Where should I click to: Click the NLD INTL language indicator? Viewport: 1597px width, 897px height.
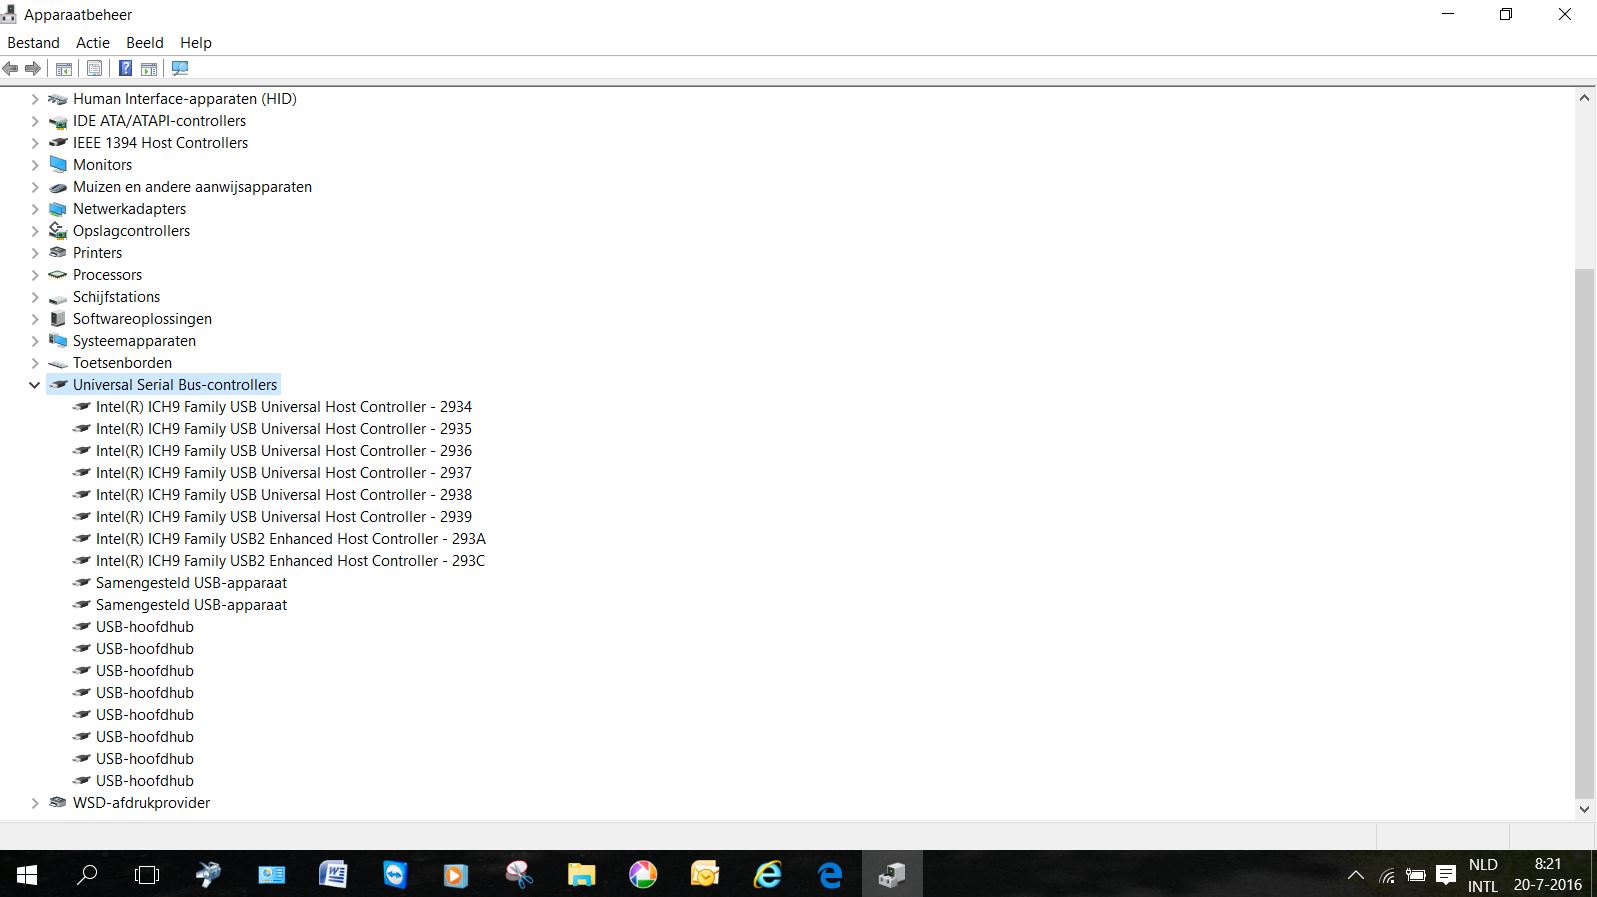coord(1483,875)
